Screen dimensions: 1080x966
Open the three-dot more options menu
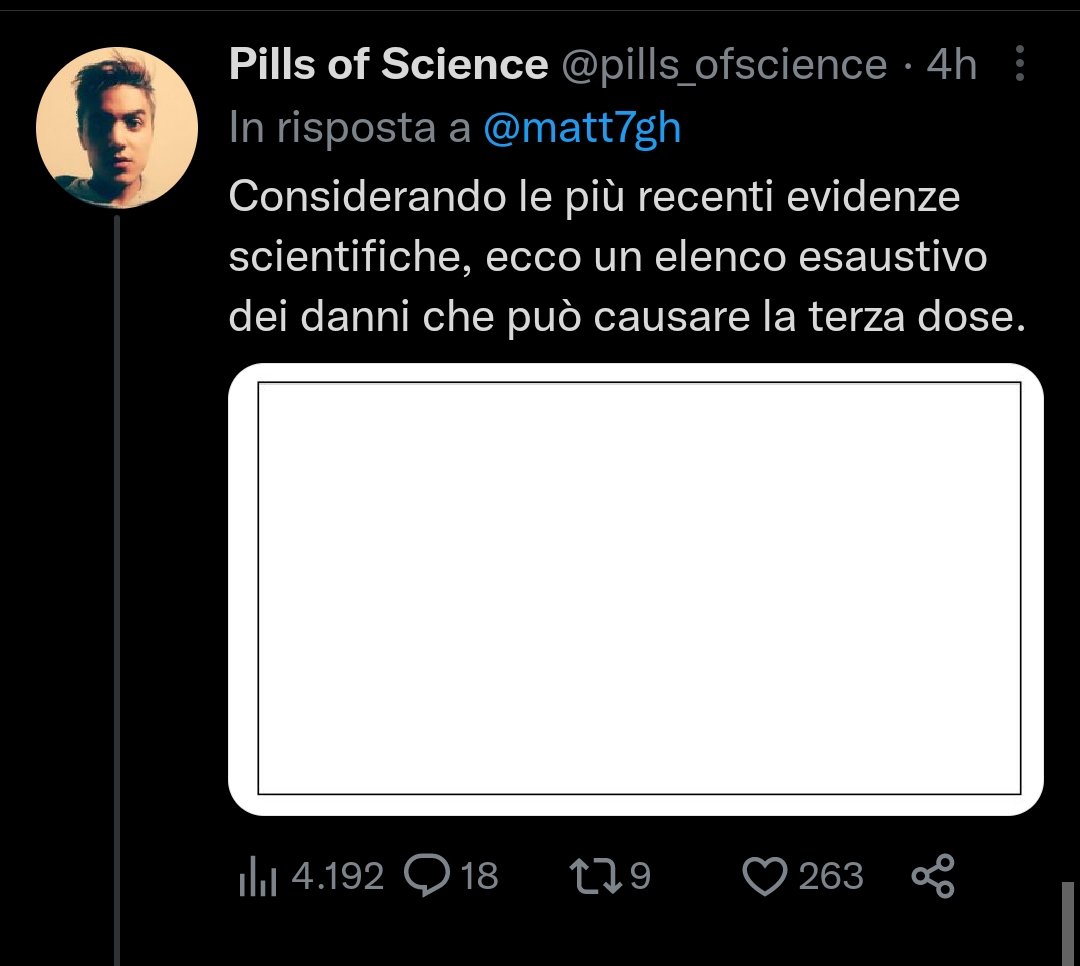tap(1019, 65)
